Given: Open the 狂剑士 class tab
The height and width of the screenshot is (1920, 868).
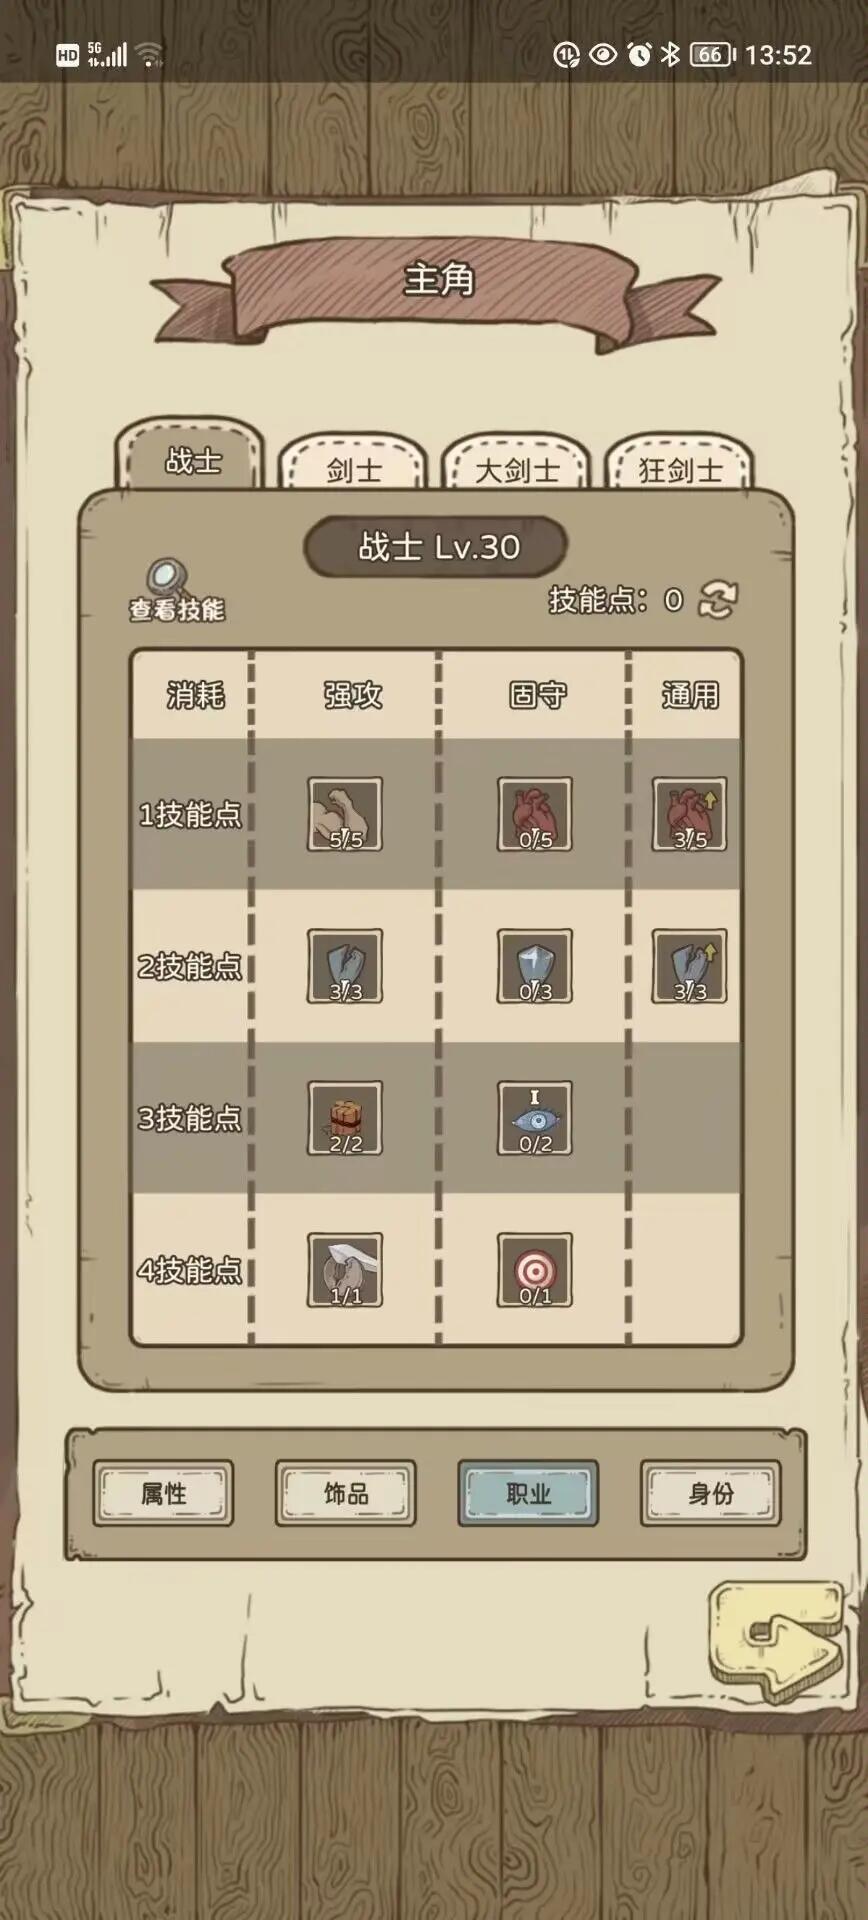Looking at the screenshot, I should [680, 463].
